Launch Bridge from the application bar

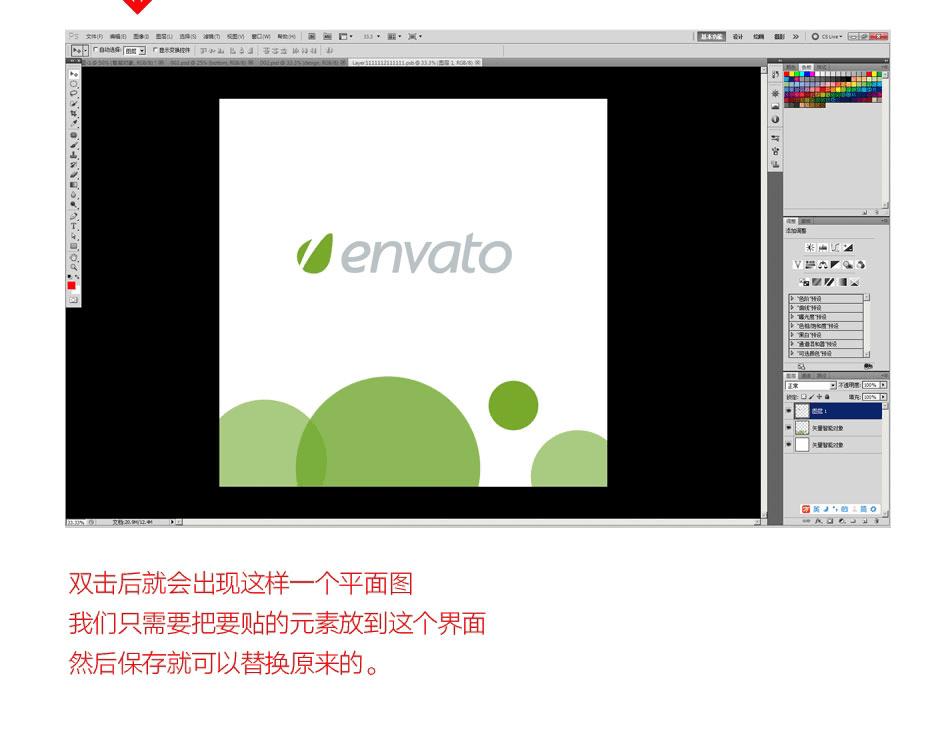[311, 36]
